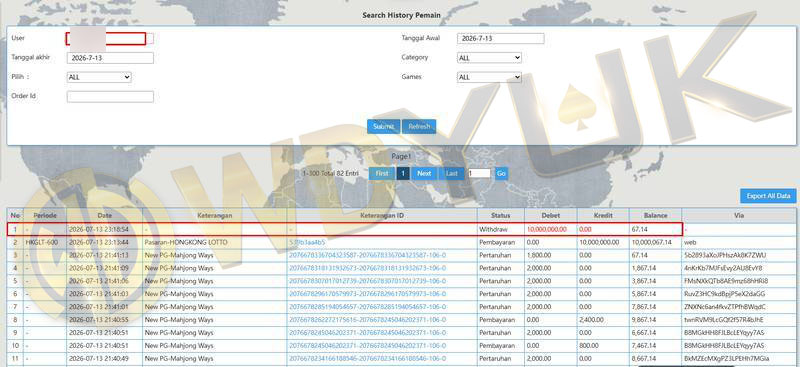
Task: Open the HONGKONG LOTTO Keterangan ID link
Action: tap(307, 242)
